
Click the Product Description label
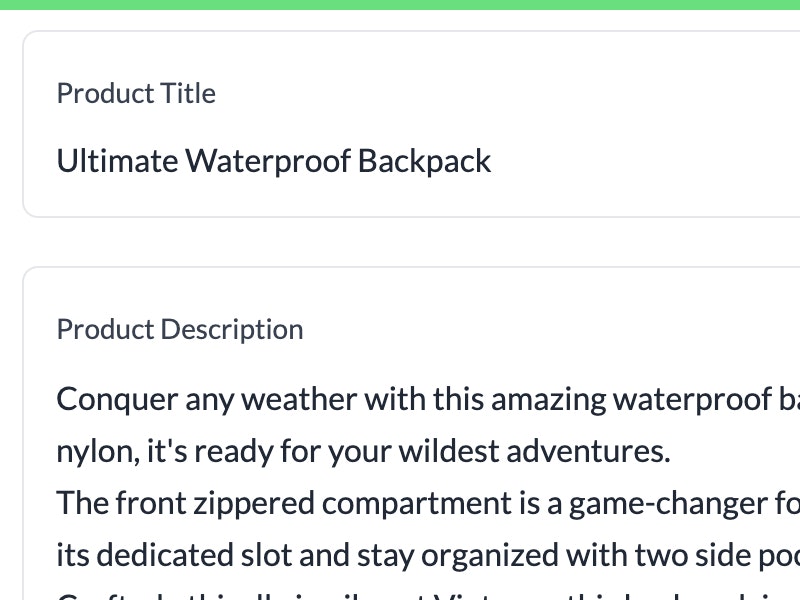(x=180, y=330)
